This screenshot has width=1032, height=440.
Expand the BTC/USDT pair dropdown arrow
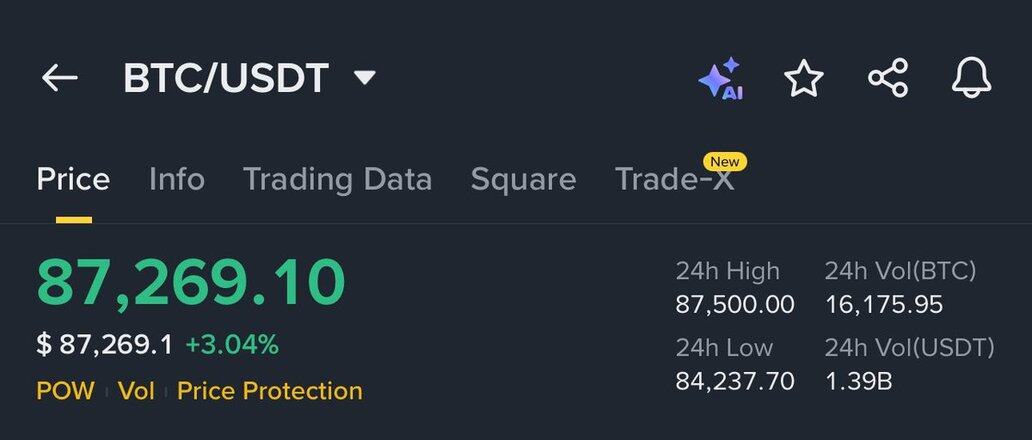(x=365, y=77)
